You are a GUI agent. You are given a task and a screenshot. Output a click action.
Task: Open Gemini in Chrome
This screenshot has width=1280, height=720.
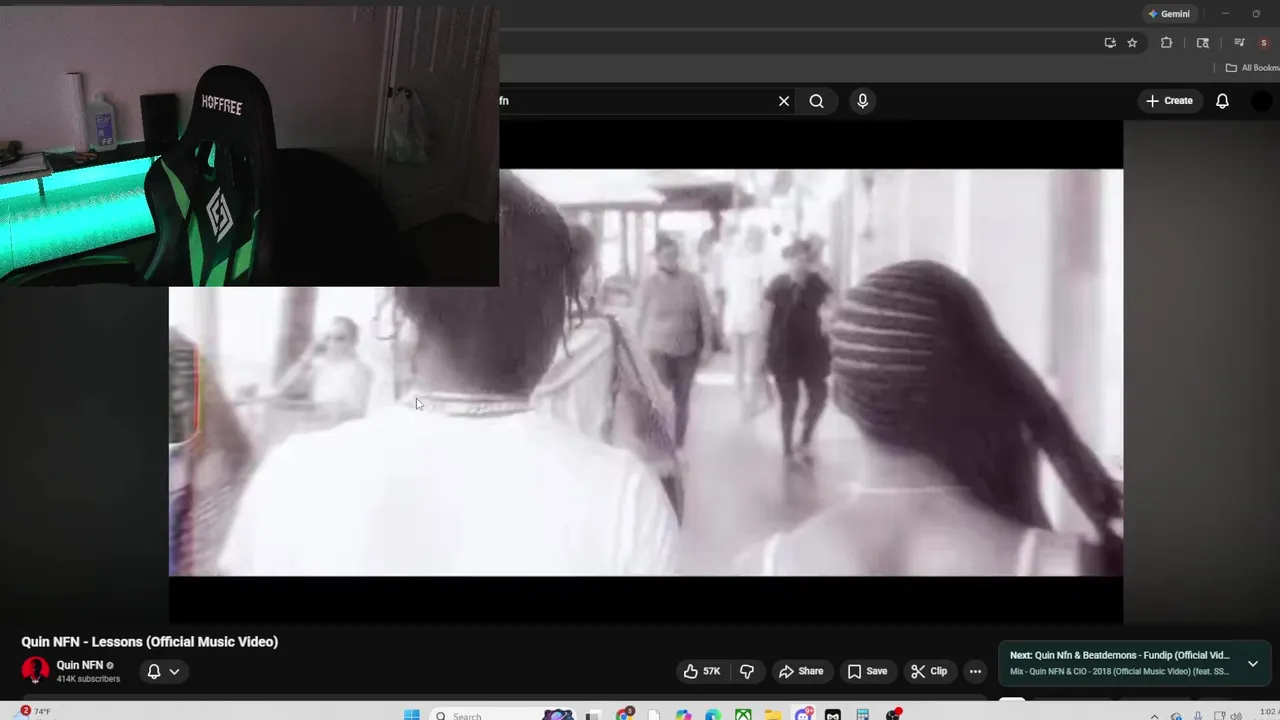pos(1169,14)
